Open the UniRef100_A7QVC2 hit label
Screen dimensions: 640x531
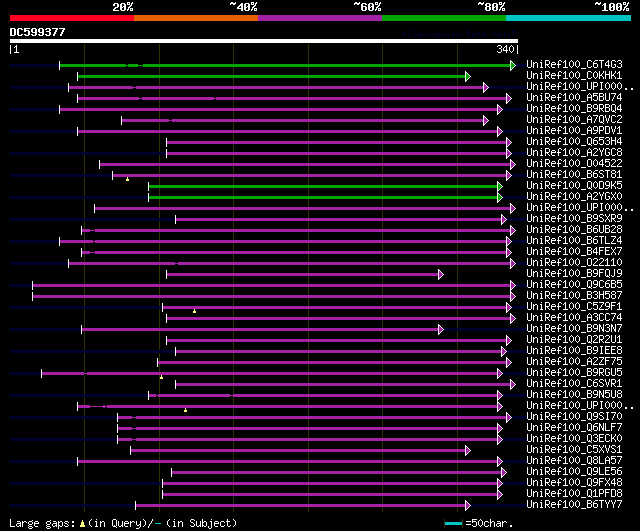click(x=574, y=120)
